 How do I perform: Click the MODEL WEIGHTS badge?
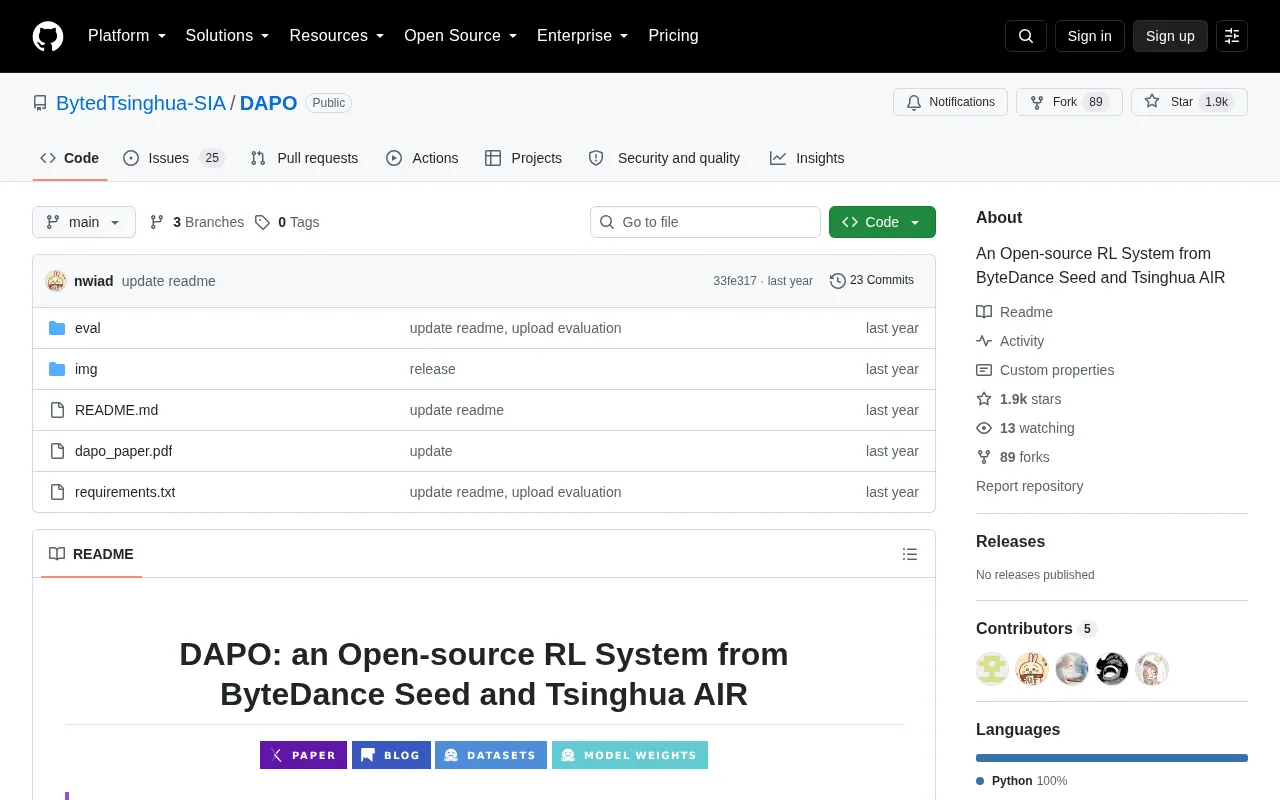click(630, 755)
